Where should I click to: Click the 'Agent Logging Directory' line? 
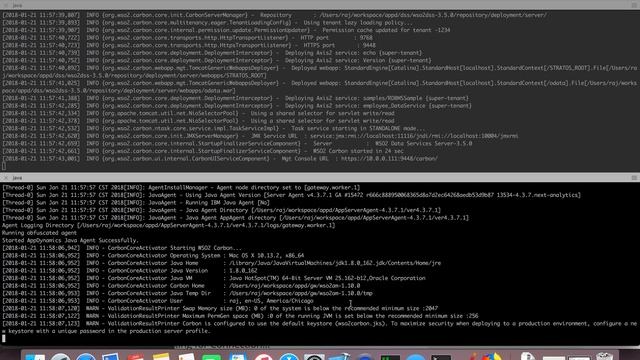tap(169, 225)
